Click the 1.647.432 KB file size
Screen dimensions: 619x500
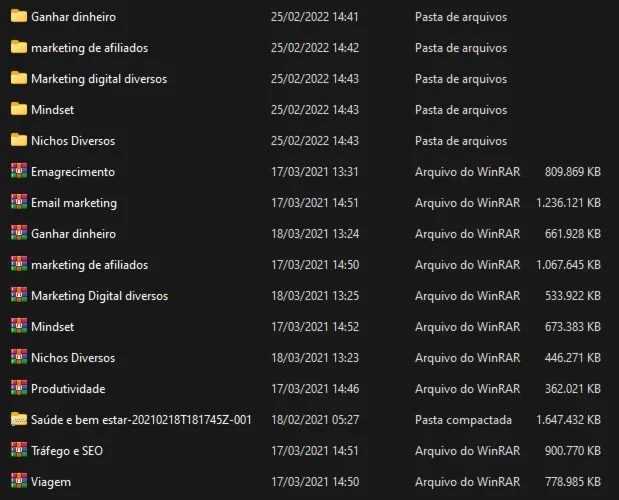click(x=568, y=419)
